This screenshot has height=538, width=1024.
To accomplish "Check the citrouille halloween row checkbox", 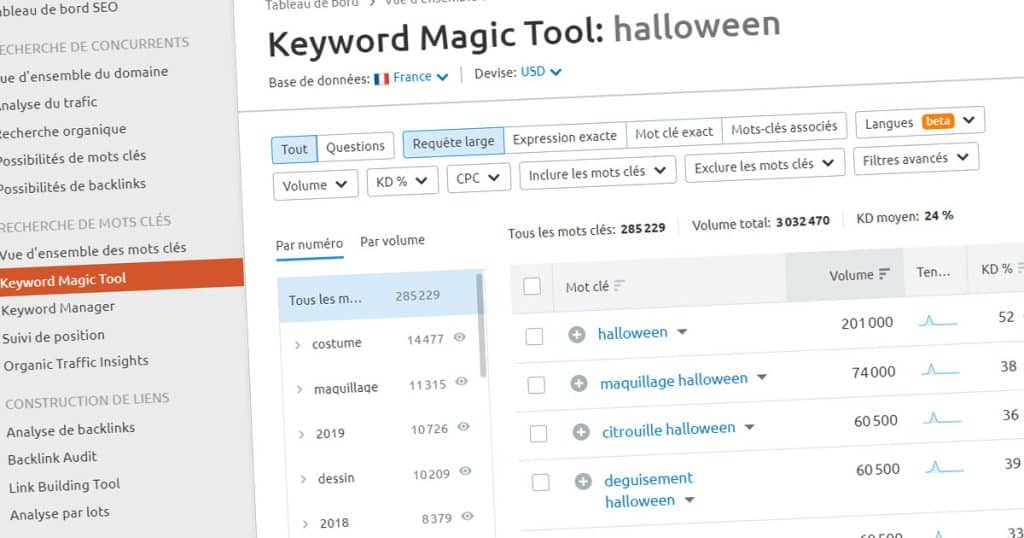I will (538, 433).
